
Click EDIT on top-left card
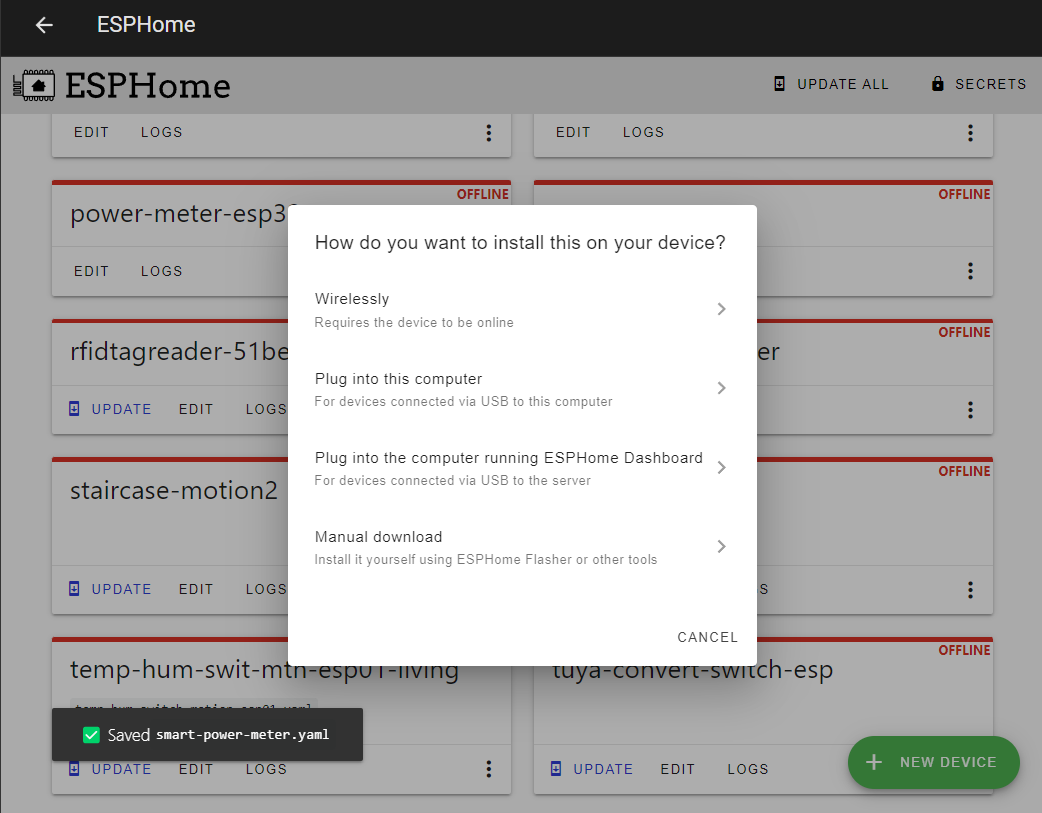[x=91, y=132]
